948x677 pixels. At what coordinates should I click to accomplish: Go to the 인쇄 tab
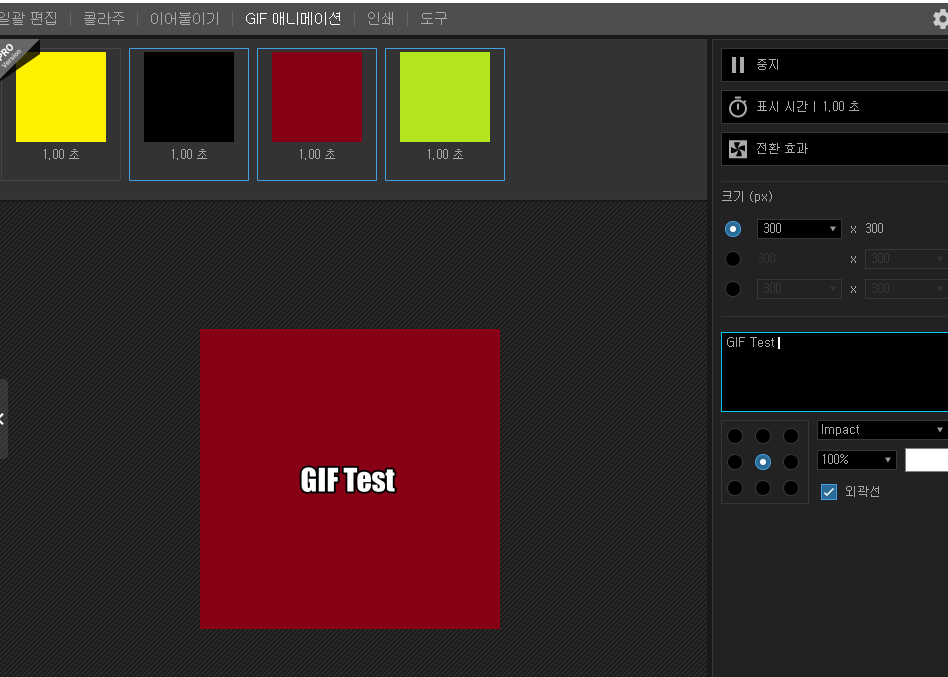click(380, 19)
